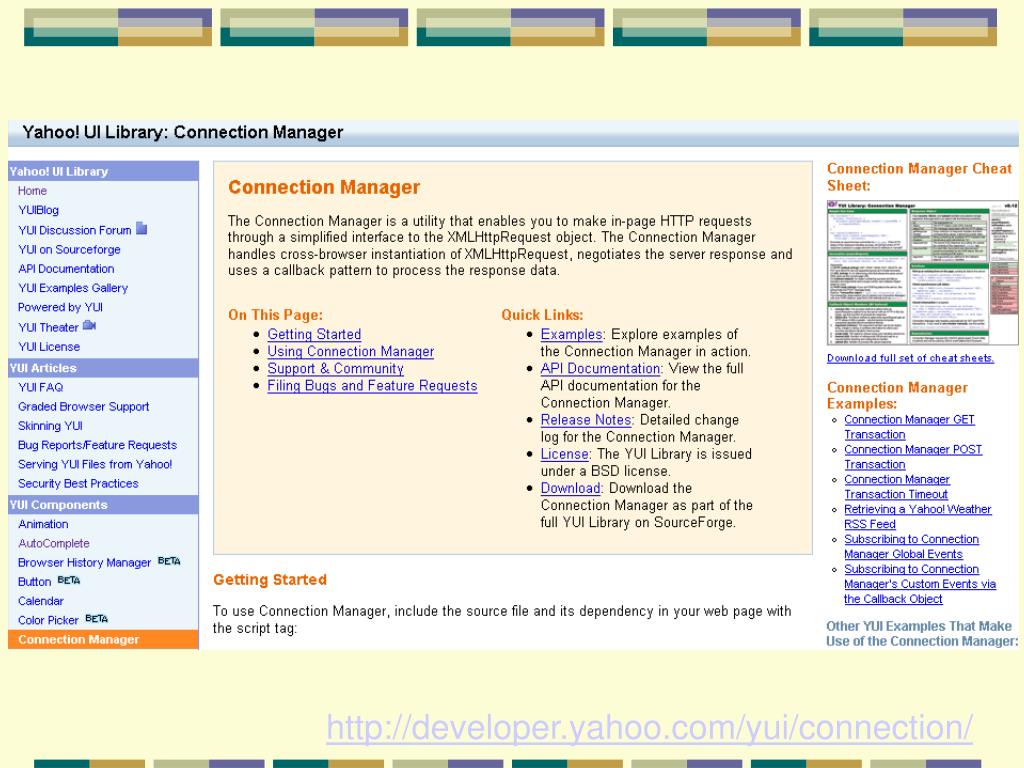Open Bug Reports/Feature Requests article
The image size is (1024, 768).
[97, 445]
